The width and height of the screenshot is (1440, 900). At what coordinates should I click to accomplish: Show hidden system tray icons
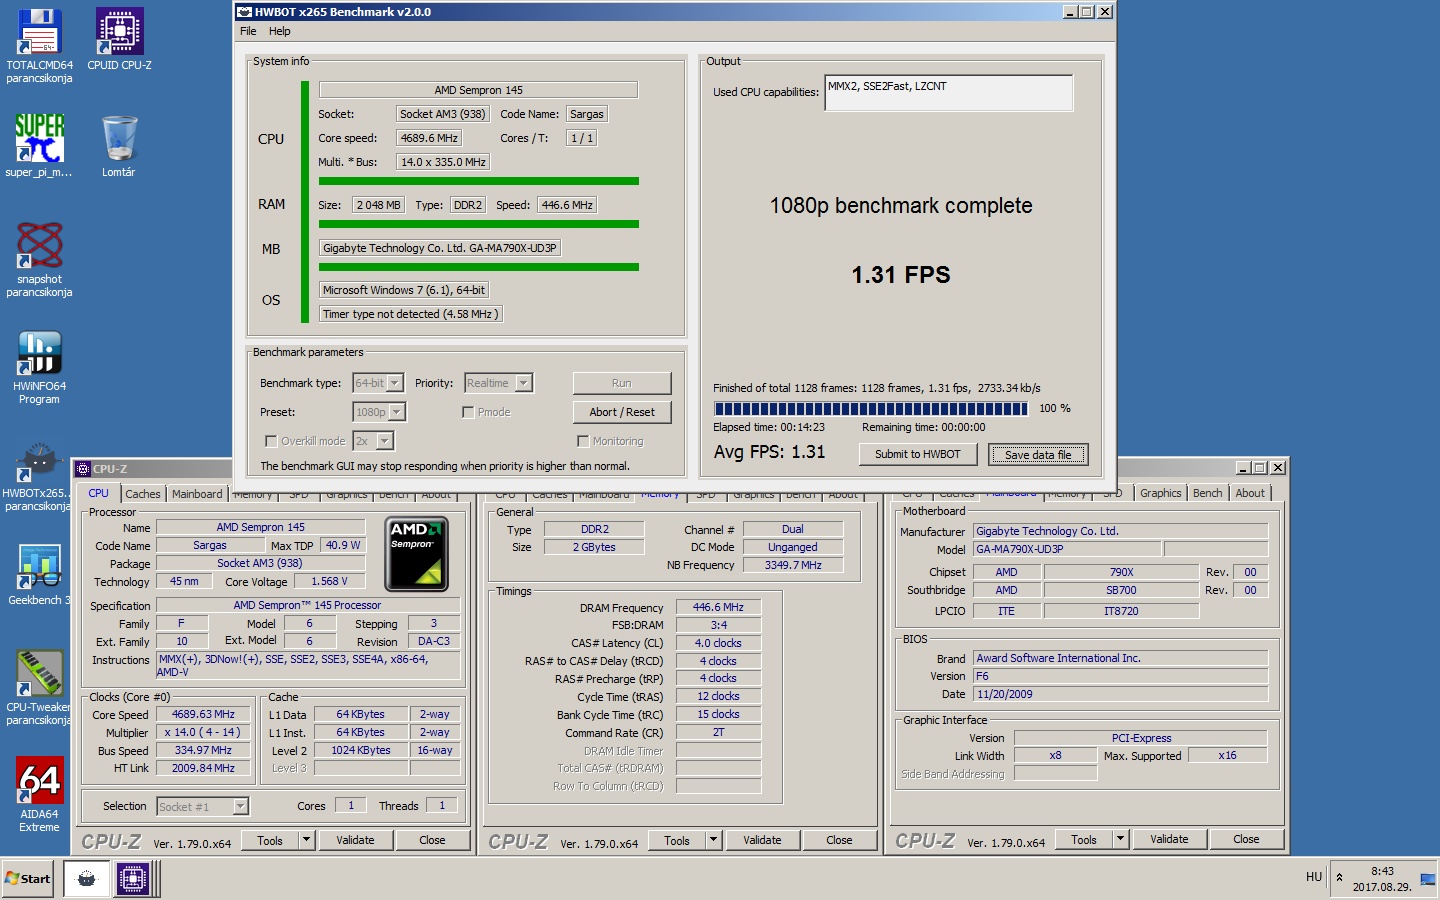[x=1339, y=878]
